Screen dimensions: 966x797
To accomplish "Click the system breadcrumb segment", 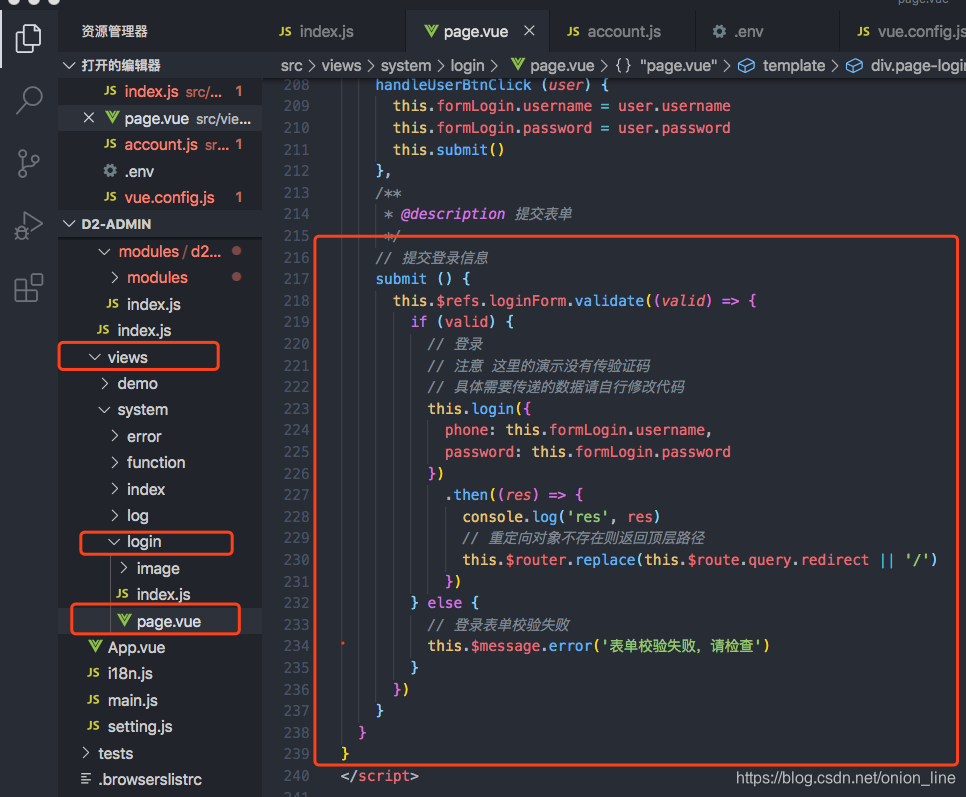I will pos(405,65).
